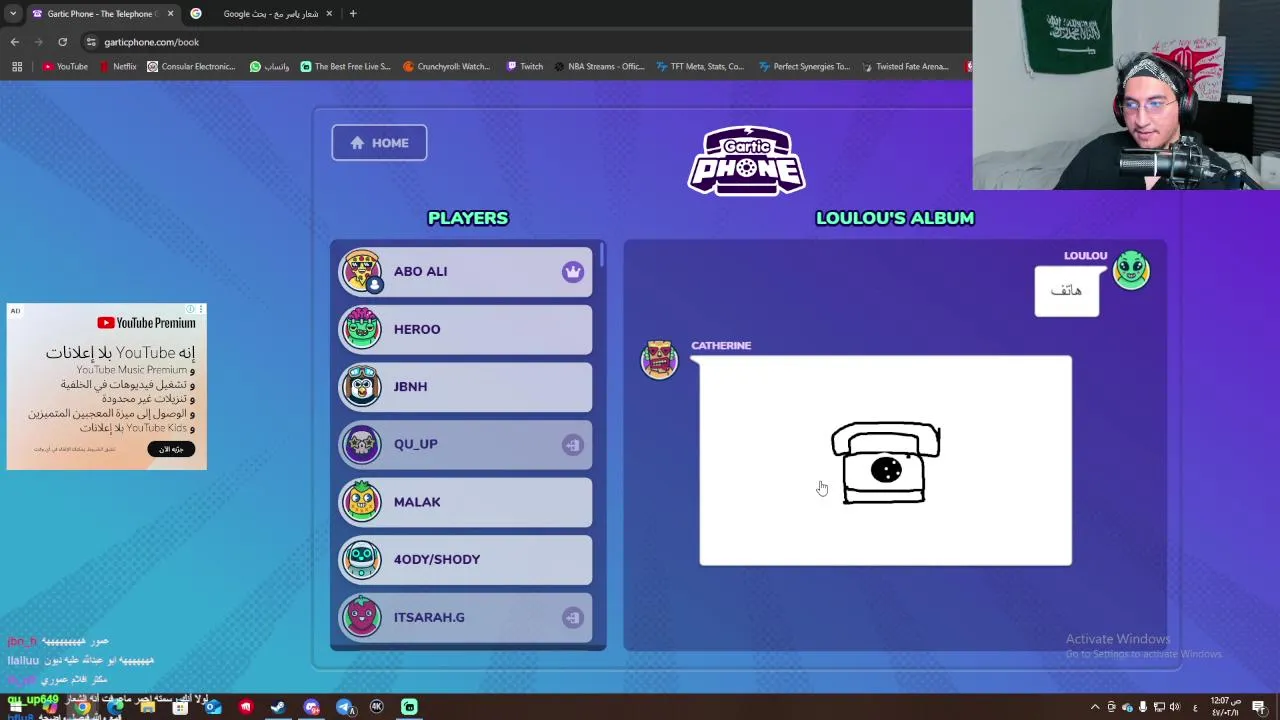Select player JBNH in the list
Viewport: 1280px width, 720px height.
click(465, 387)
